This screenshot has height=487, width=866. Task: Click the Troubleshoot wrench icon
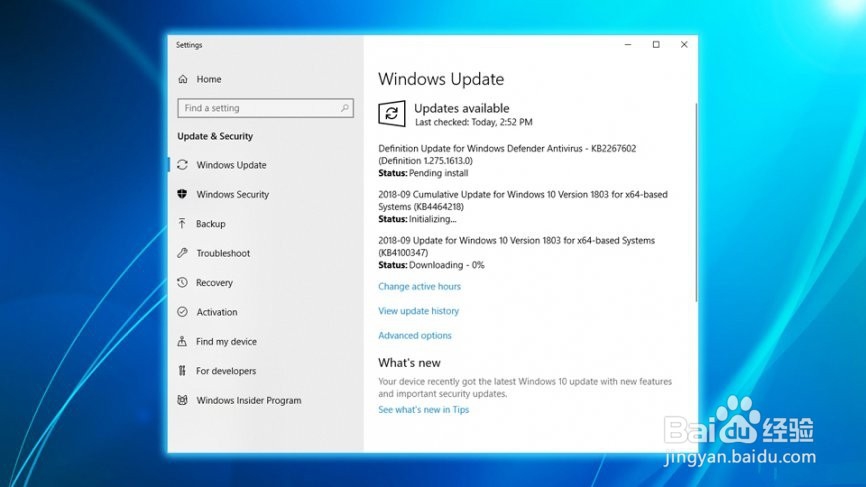[x=182, y=253]
